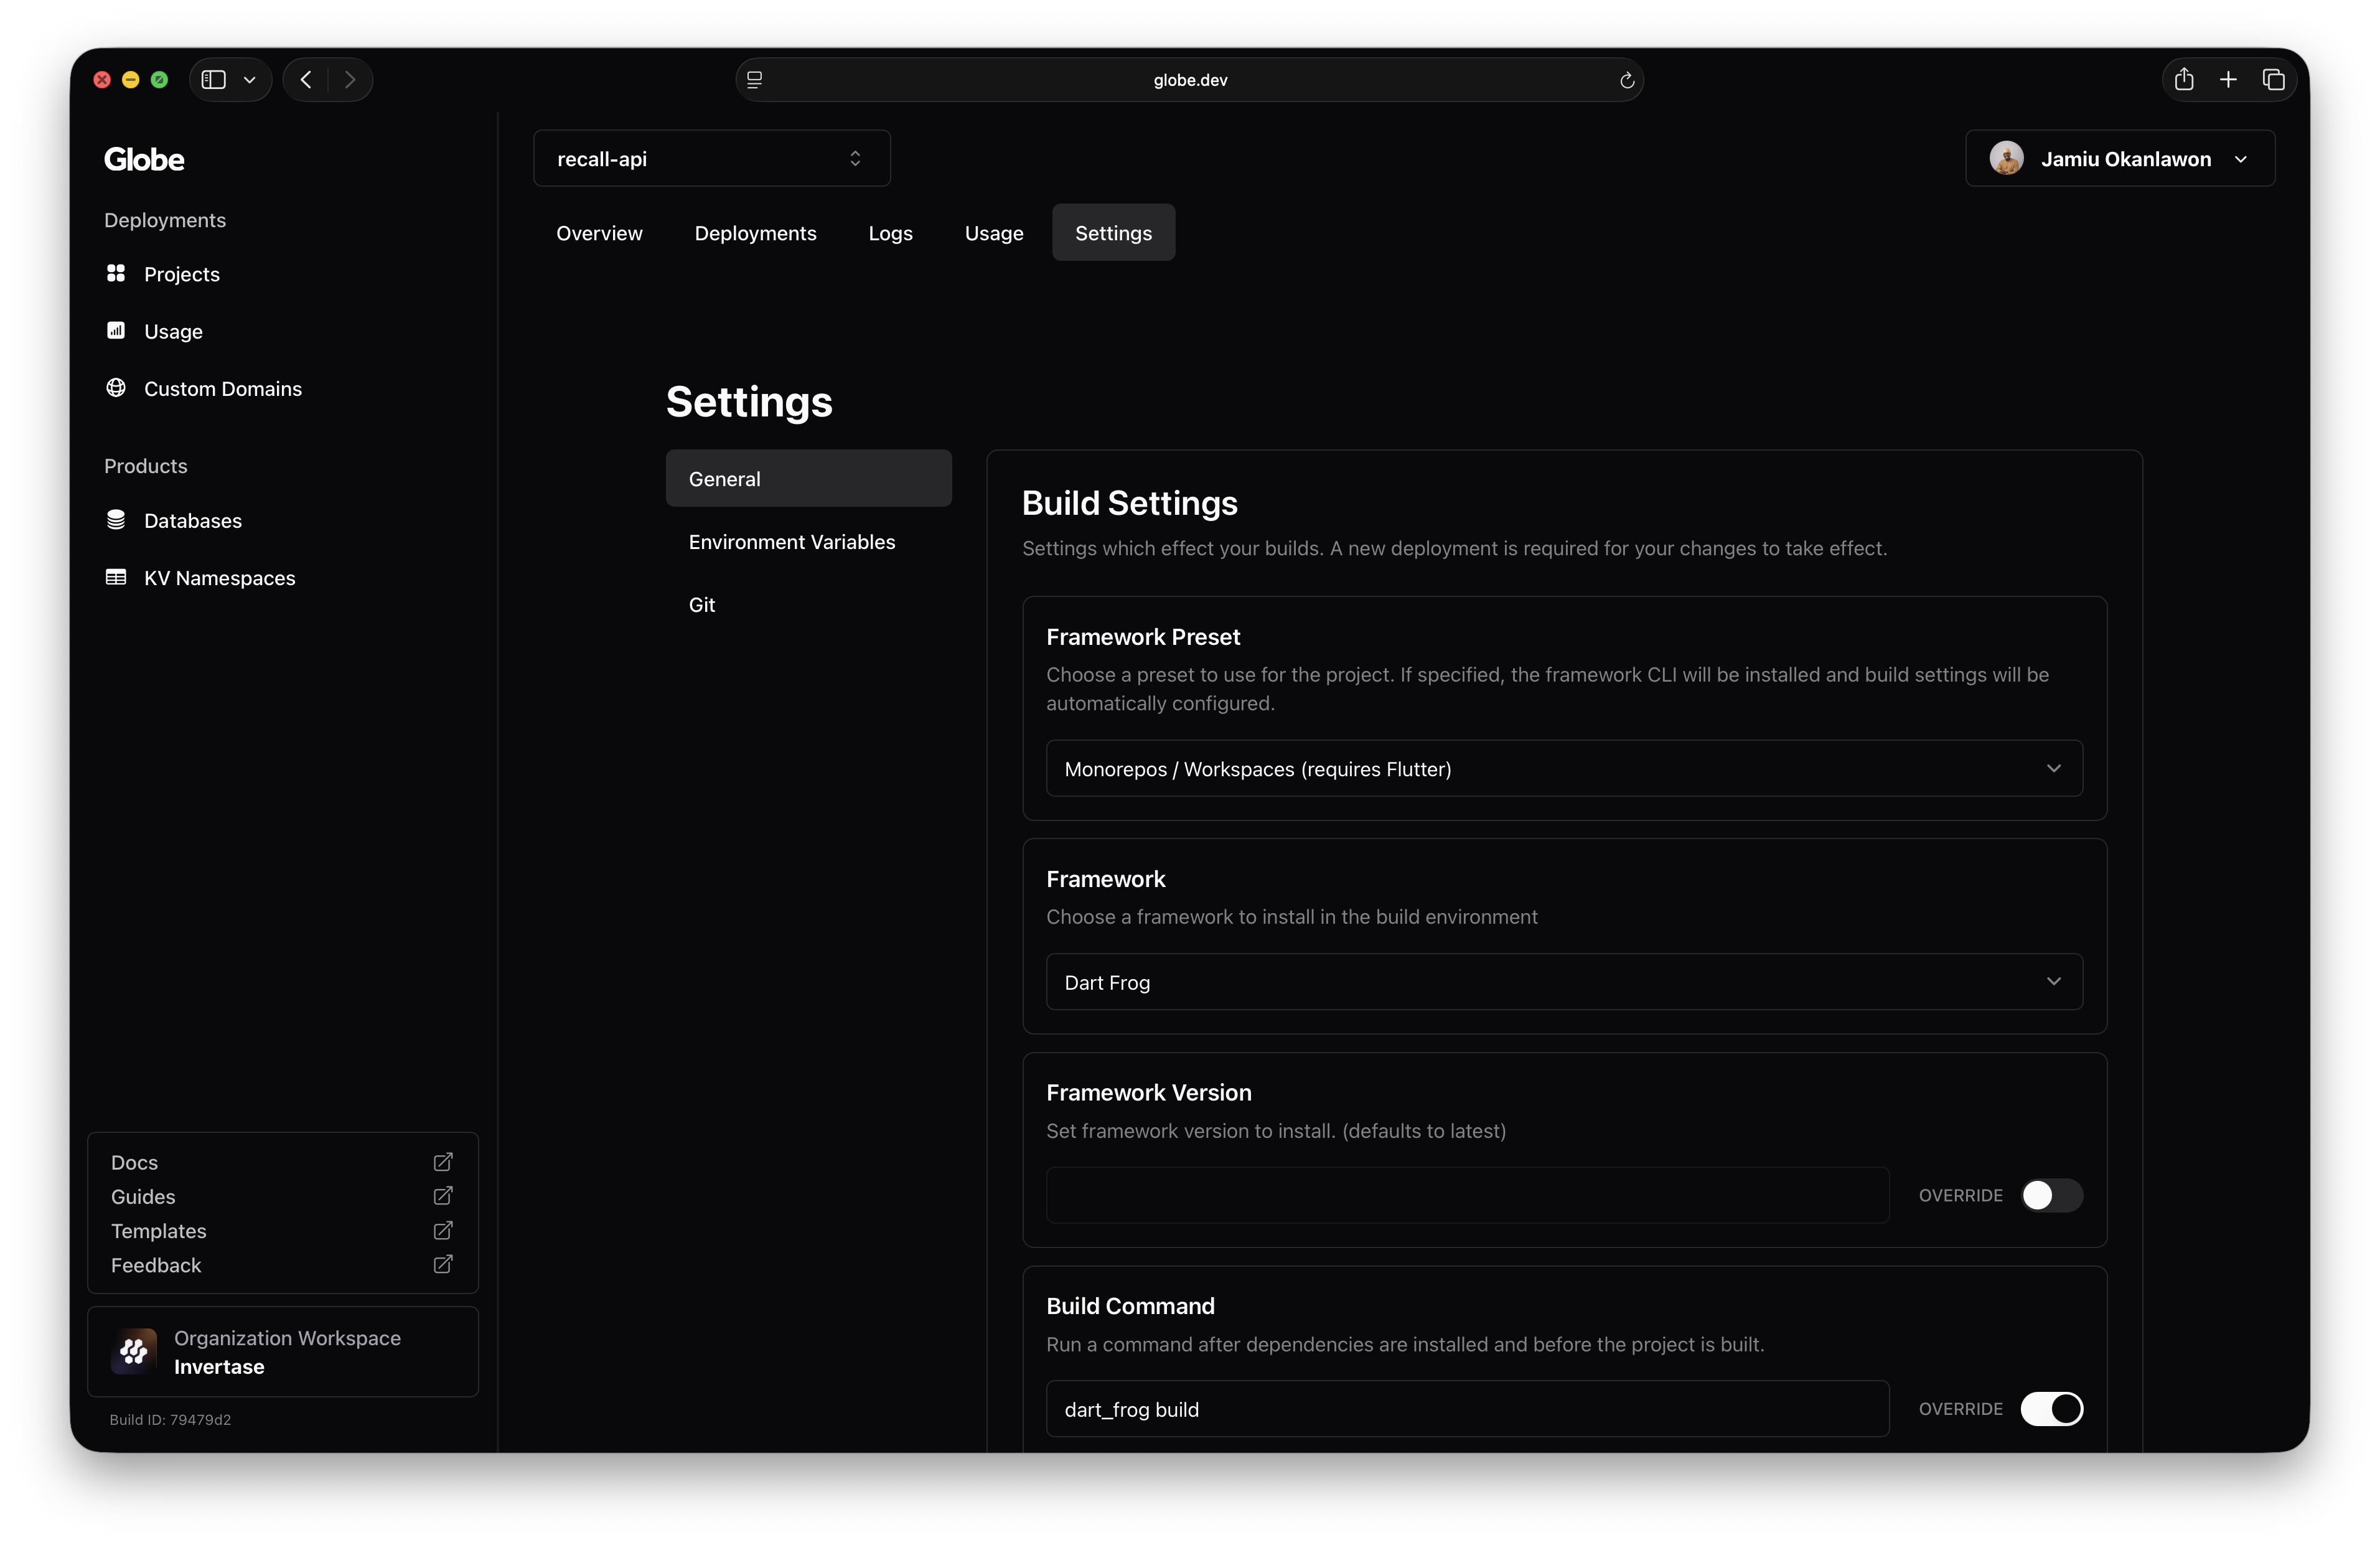The height and width of the screenshot is (1545, 2380).
Task: Open the Framework Preset dropdown
Action: 1563,769
